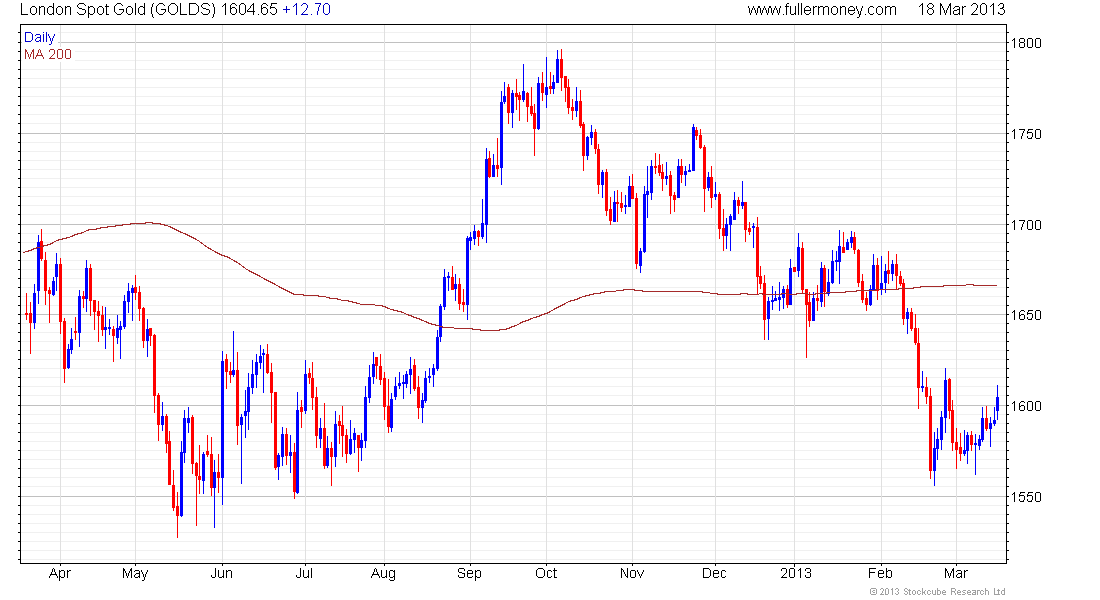The height and width of the screenshot is (600, 1100).
Task: Click the 1600 price axis label
Action: [x=1026, y=406]
